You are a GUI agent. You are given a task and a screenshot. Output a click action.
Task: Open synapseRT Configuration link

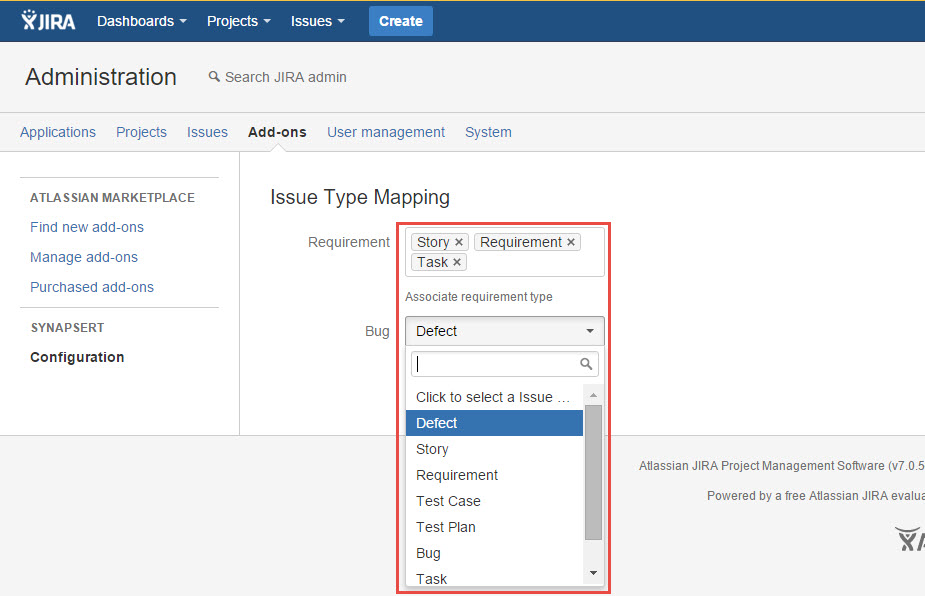tap(77, 358)
